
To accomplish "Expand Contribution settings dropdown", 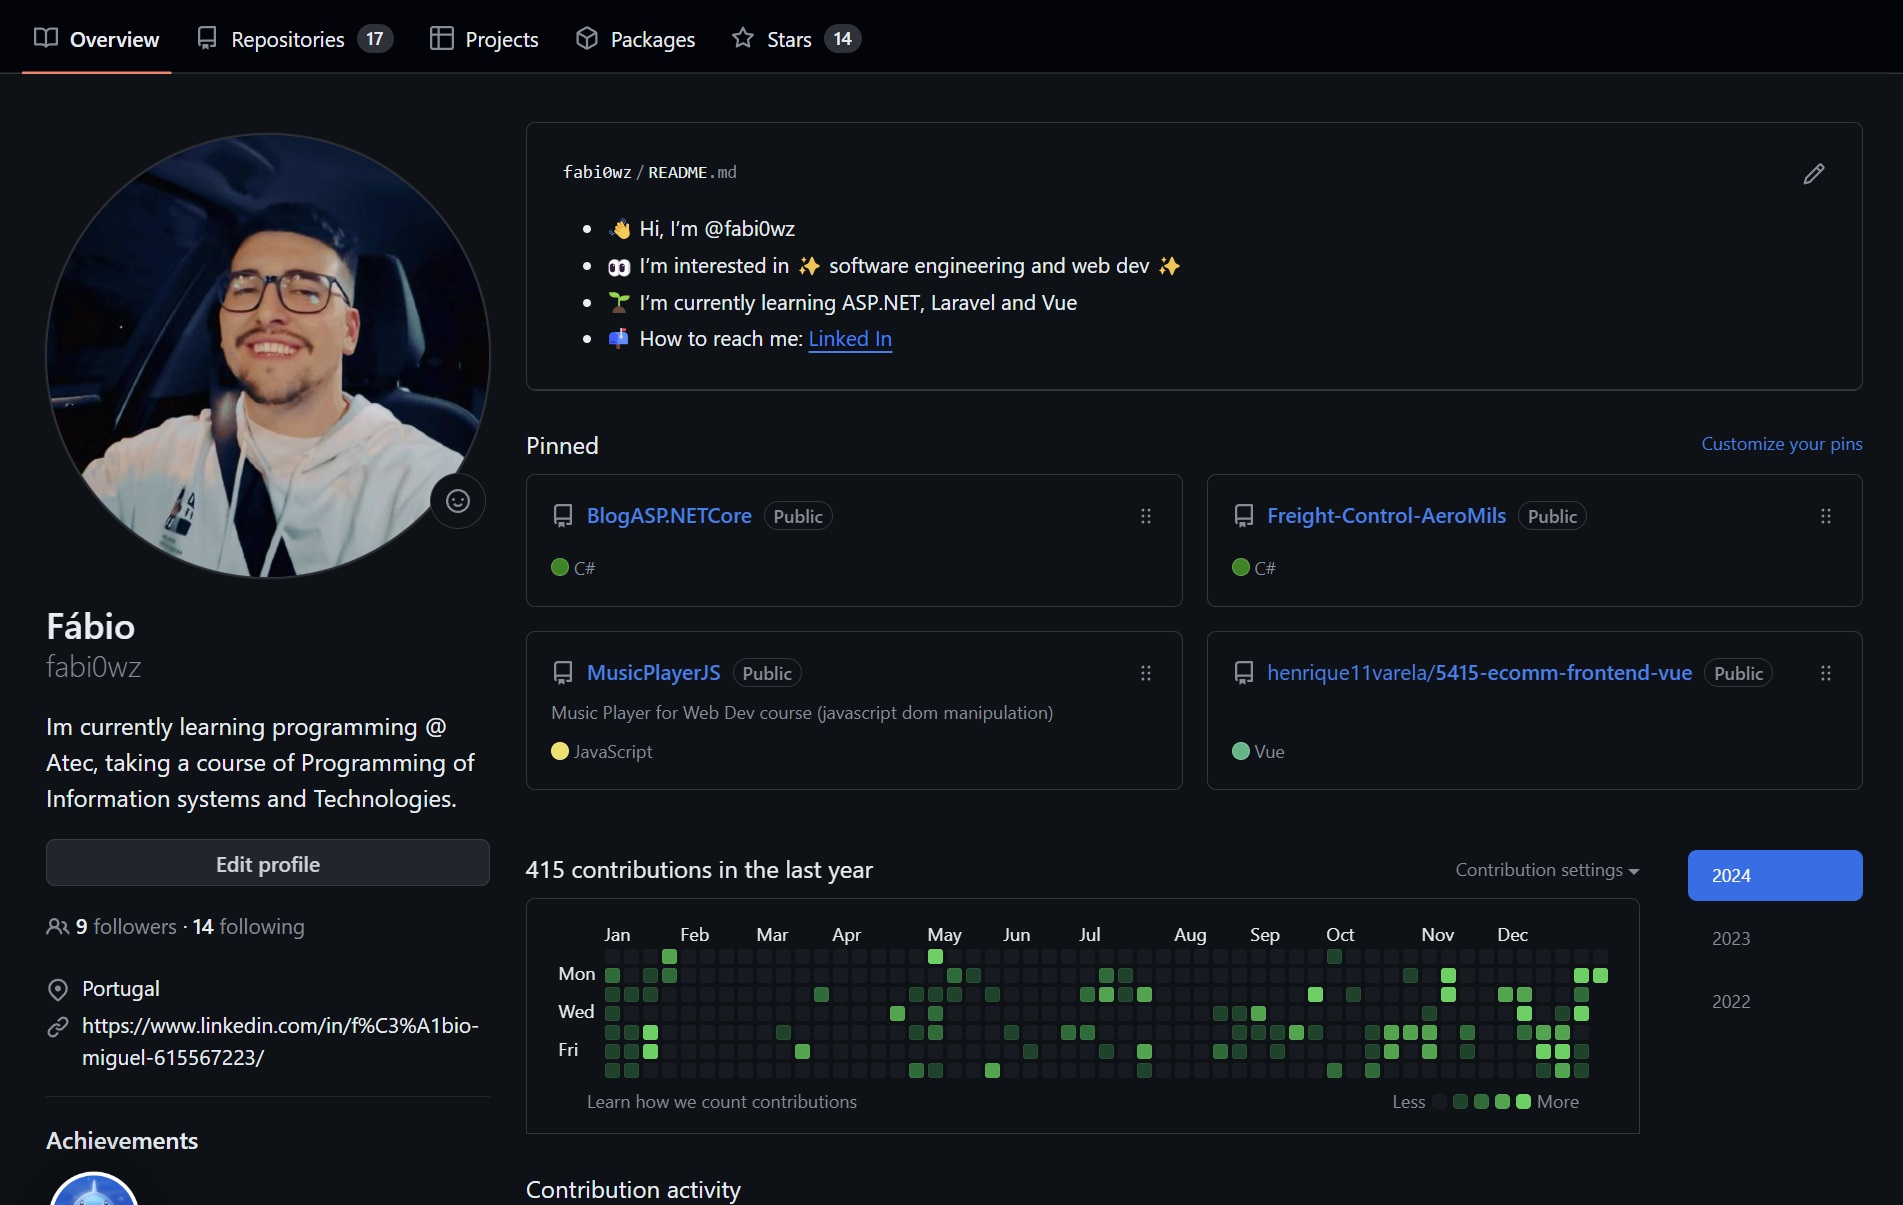I will click(1546, 870).
